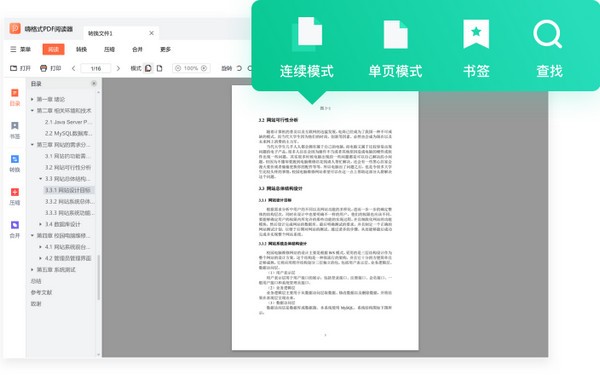Select the 3.3.2 outline entry

point(70,201)
